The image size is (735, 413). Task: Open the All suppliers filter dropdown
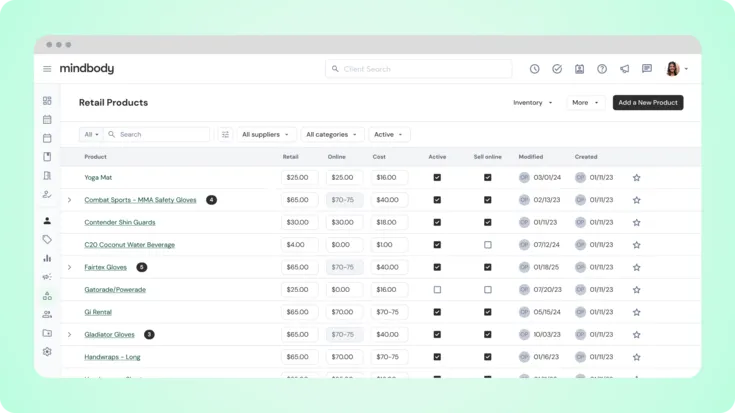pos(266,135)
